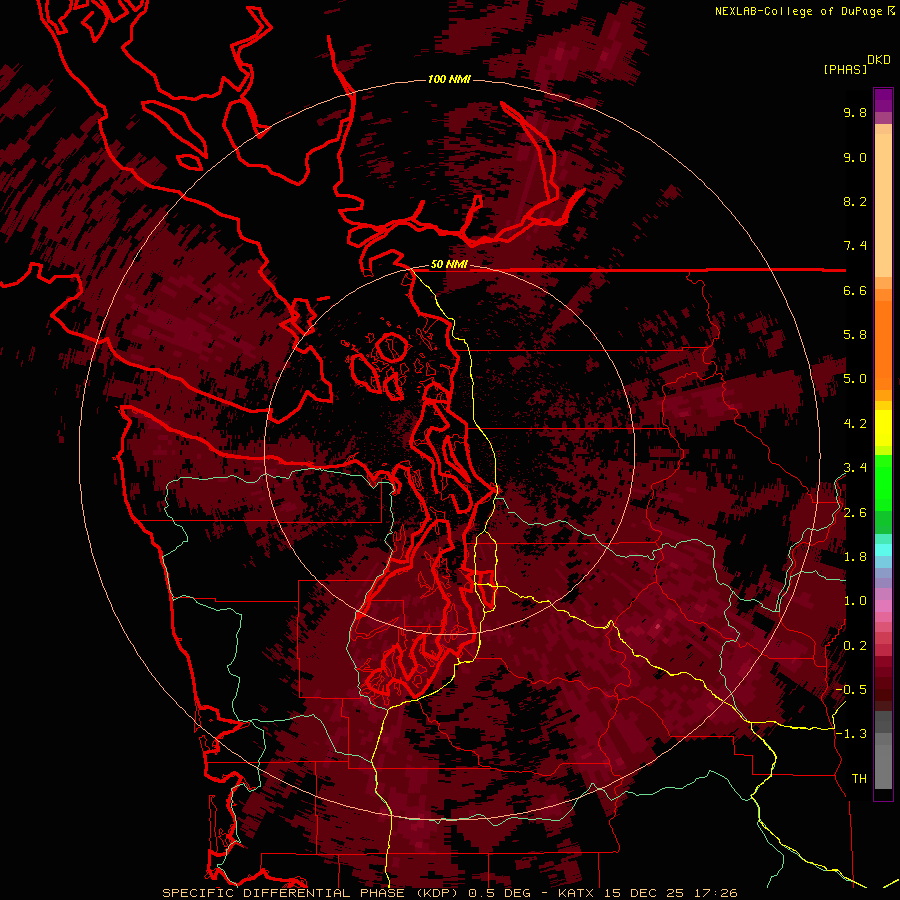Click the 7.4 value on color scale

tap(855, 246)
